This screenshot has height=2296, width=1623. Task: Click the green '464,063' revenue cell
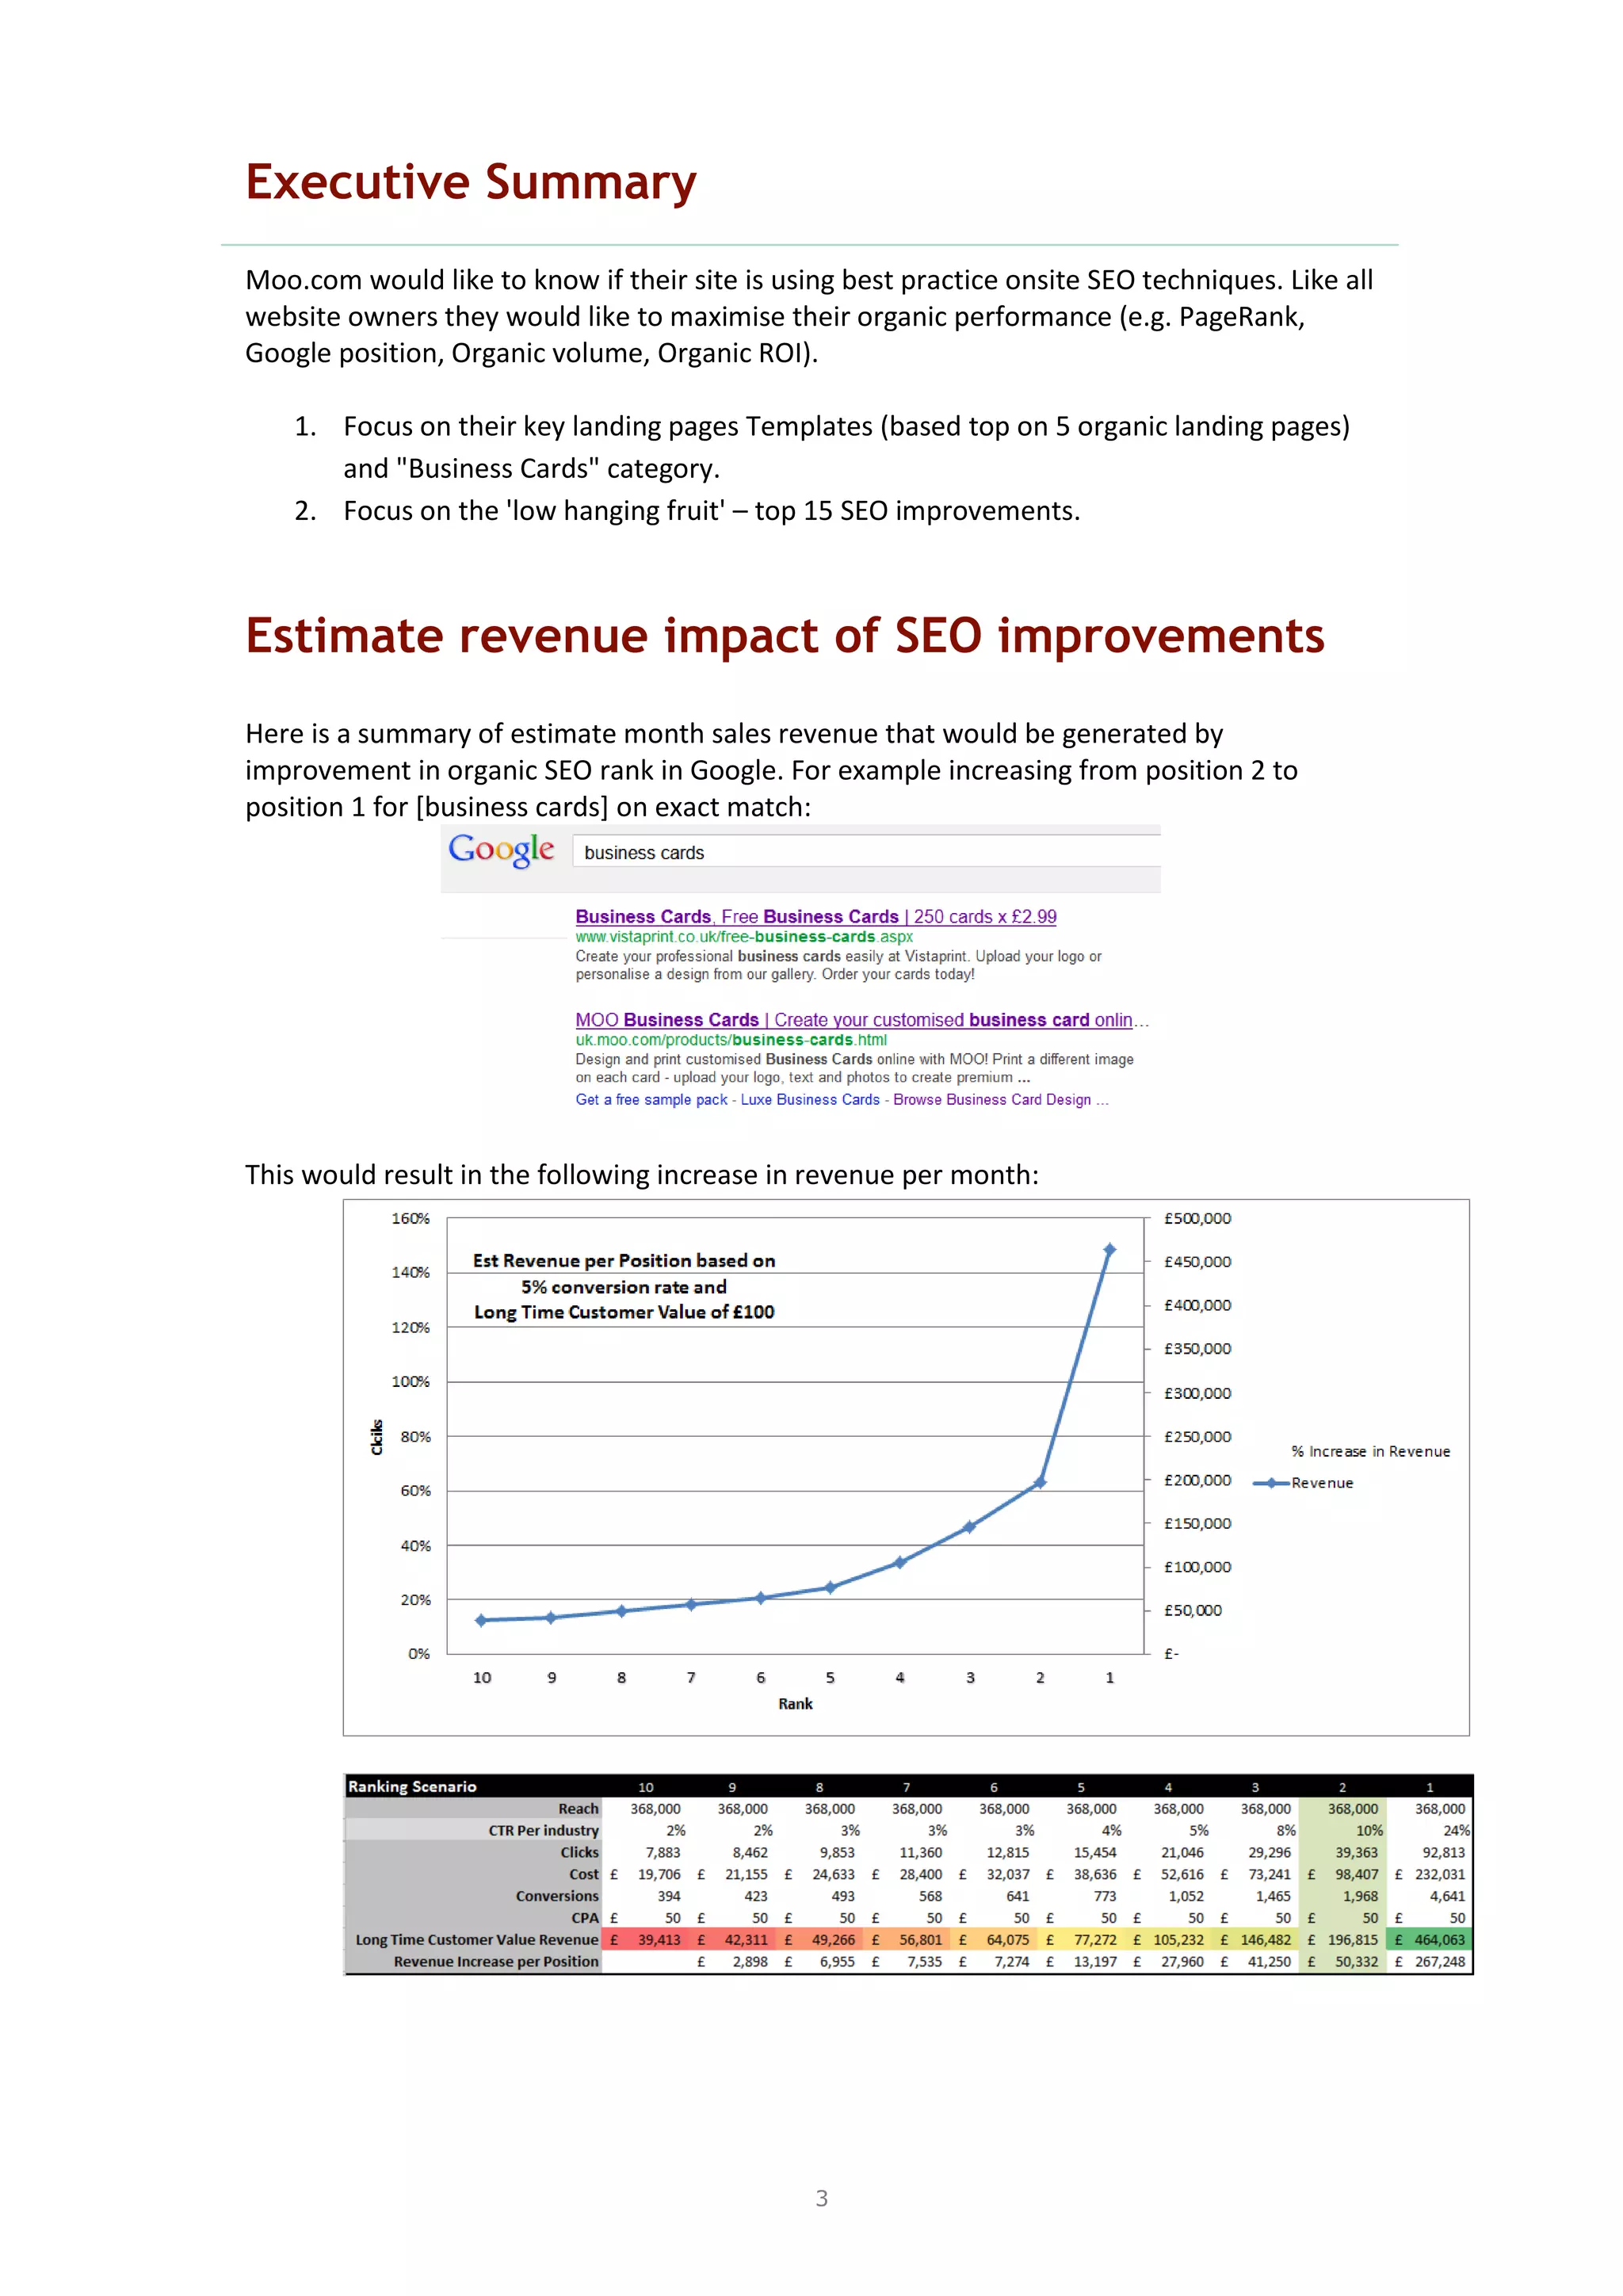[1429, 1939]
